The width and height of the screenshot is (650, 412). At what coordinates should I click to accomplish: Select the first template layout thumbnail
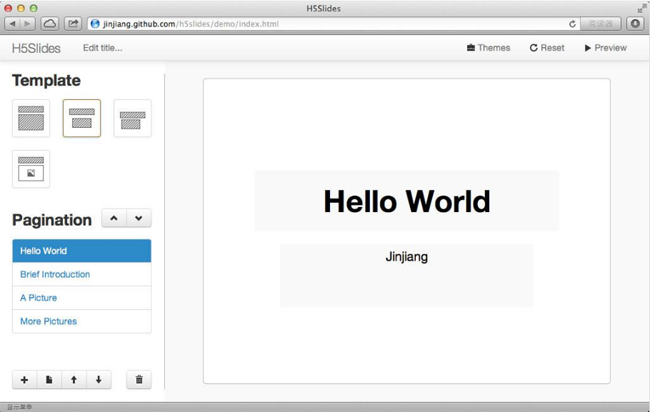coord(31,118)
